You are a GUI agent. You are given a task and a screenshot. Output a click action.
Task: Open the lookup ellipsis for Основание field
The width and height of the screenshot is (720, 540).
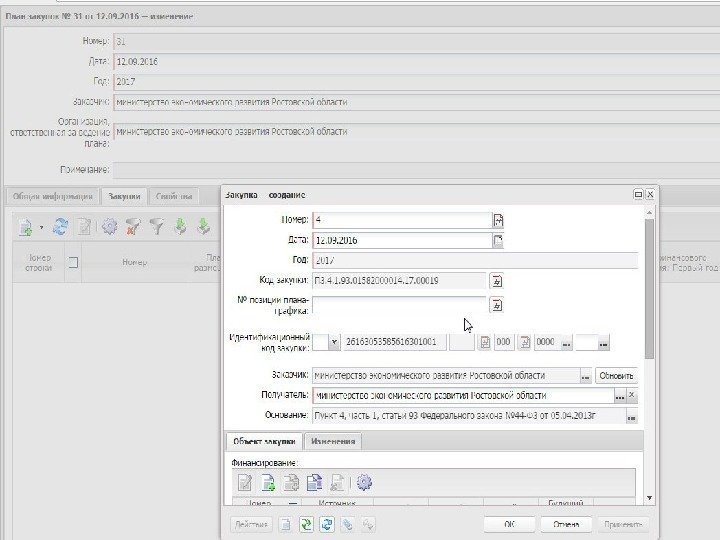click(x=631, y=417)
